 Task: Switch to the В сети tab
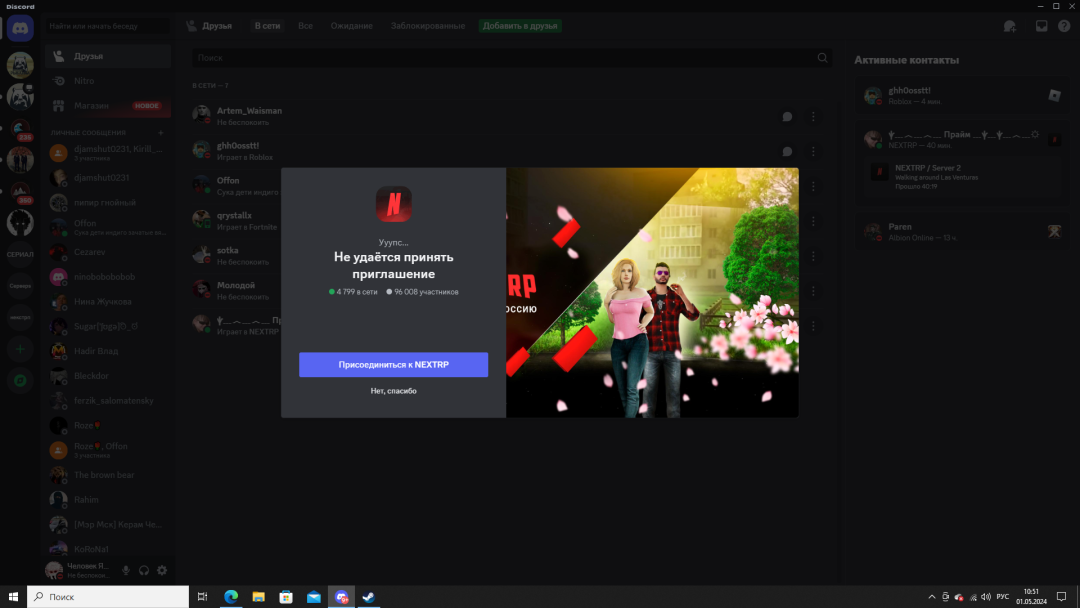[267, 26]
